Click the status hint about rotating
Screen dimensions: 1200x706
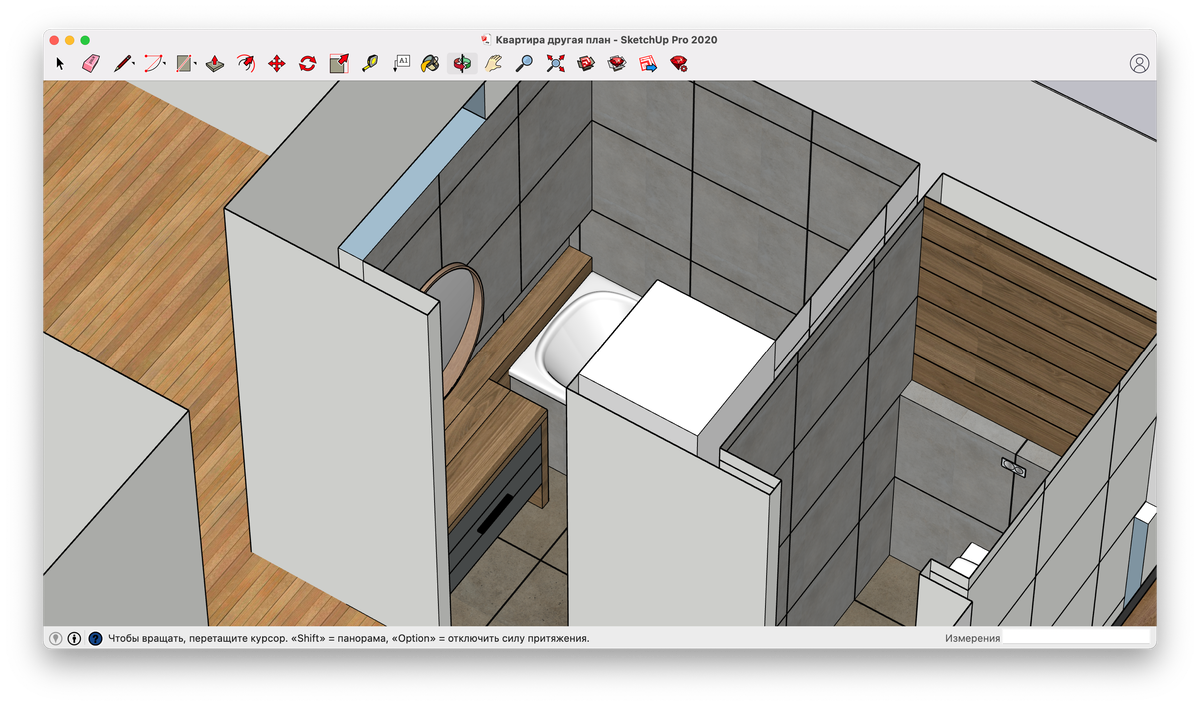pos(348,638)
